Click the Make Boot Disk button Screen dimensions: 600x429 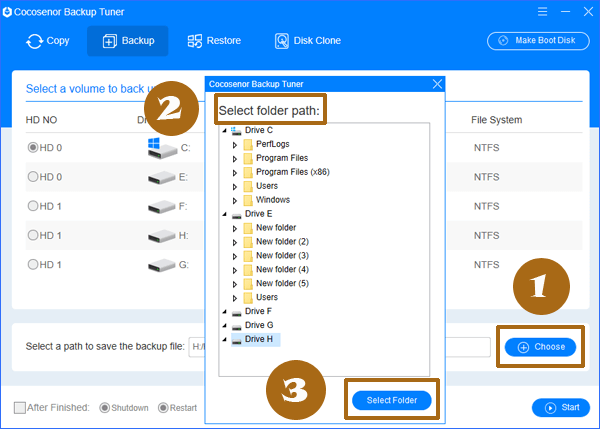(538, 41)
